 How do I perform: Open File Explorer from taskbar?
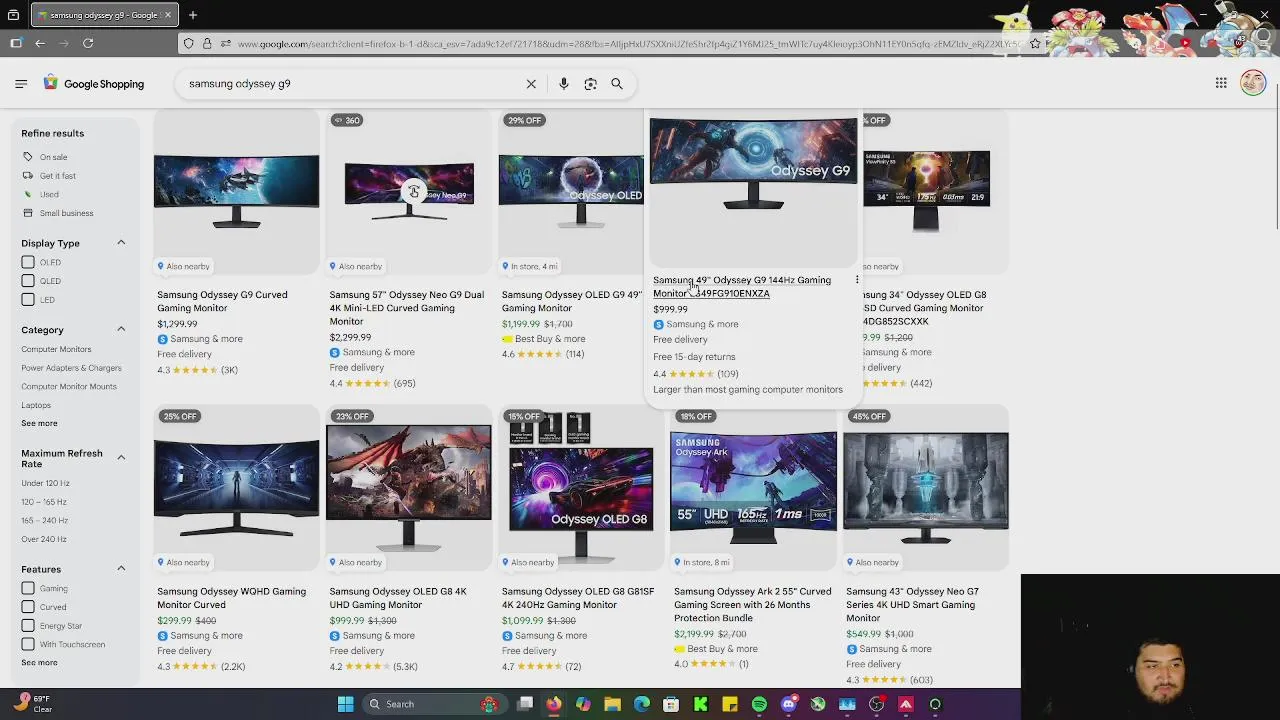tap(612, 704)
